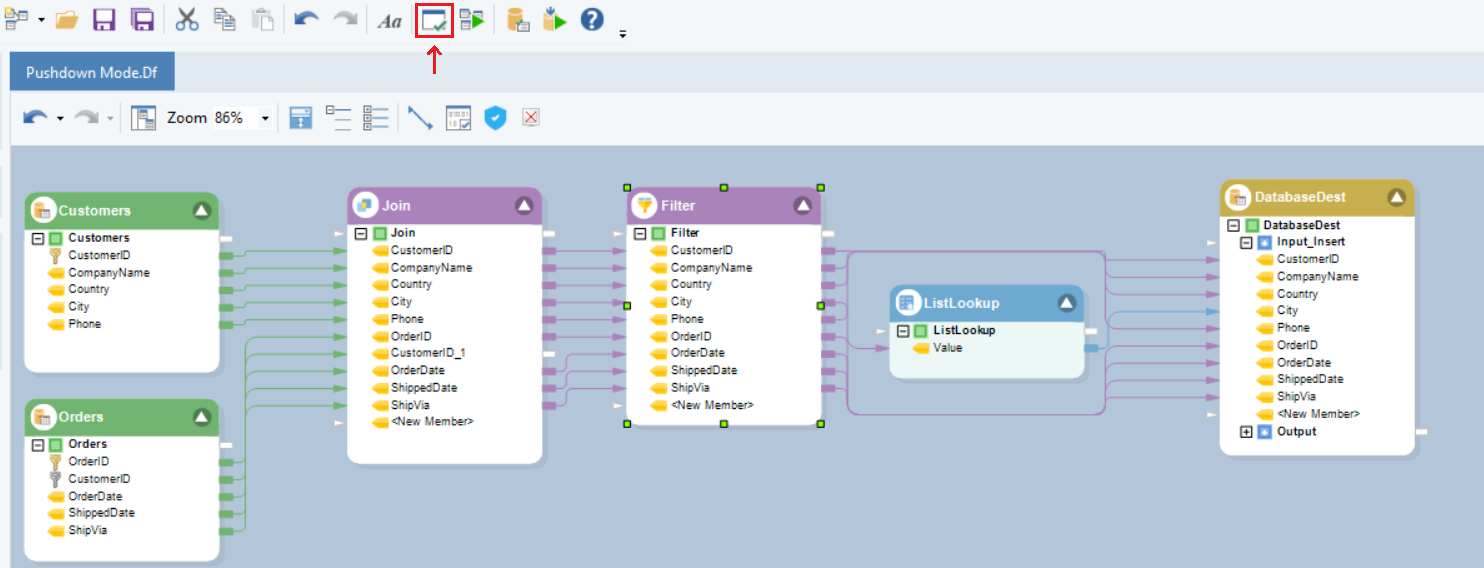The height and width of the screenshot is (568, 1484).
Task: Select the ShippedDate field in the Orders object
Action: pos(101,513)
